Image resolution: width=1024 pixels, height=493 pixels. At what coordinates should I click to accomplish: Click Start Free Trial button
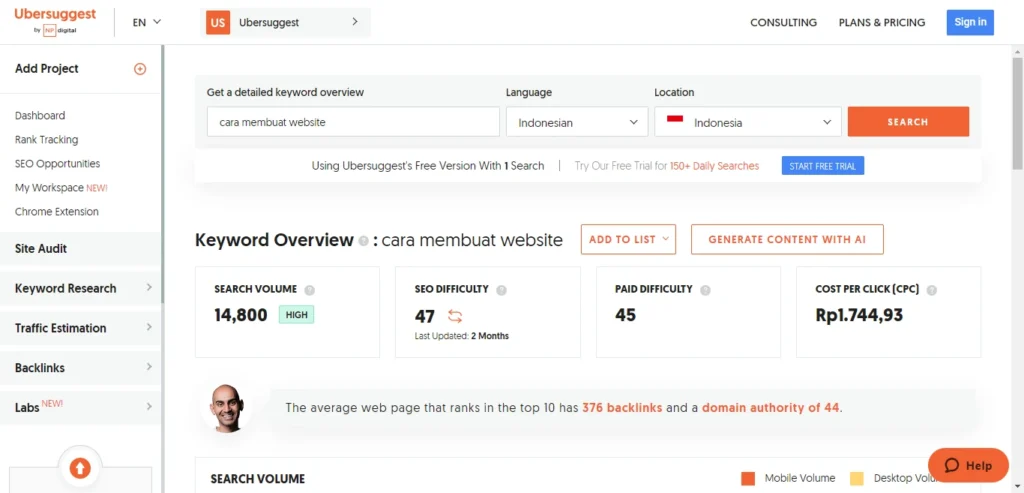[822, 166]
